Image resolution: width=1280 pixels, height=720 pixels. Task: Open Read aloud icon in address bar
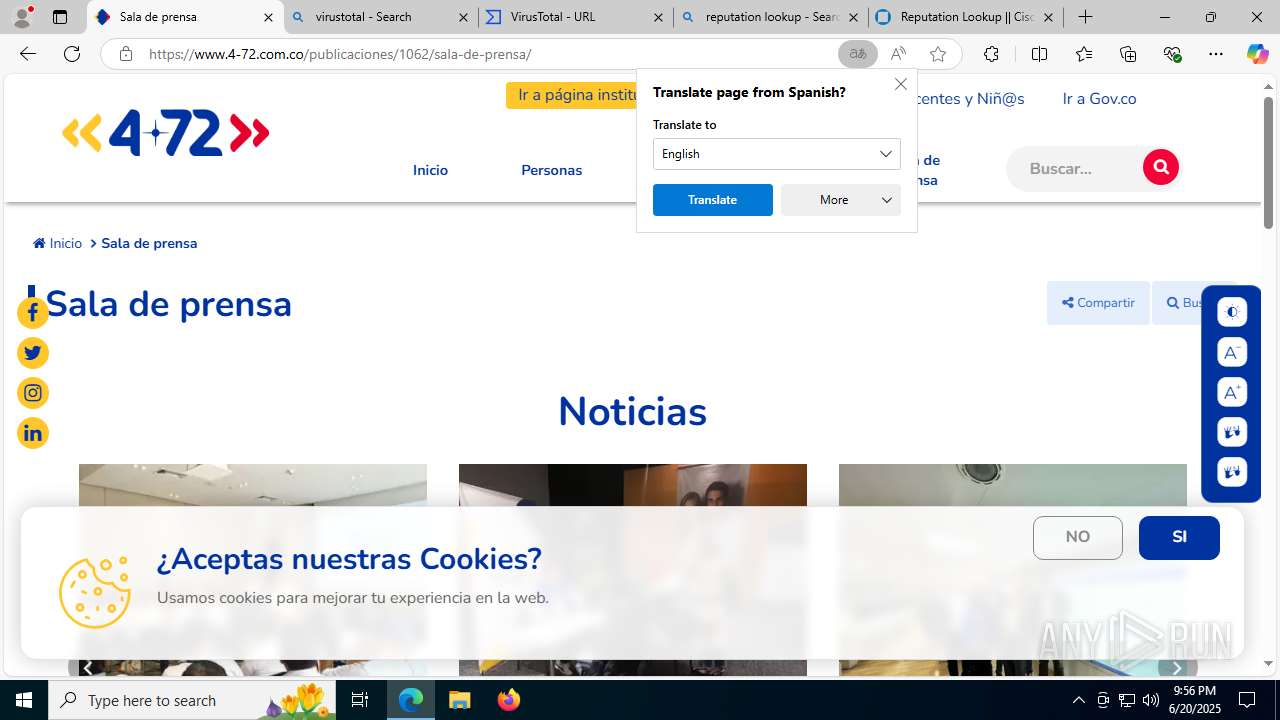coord(898,54)
